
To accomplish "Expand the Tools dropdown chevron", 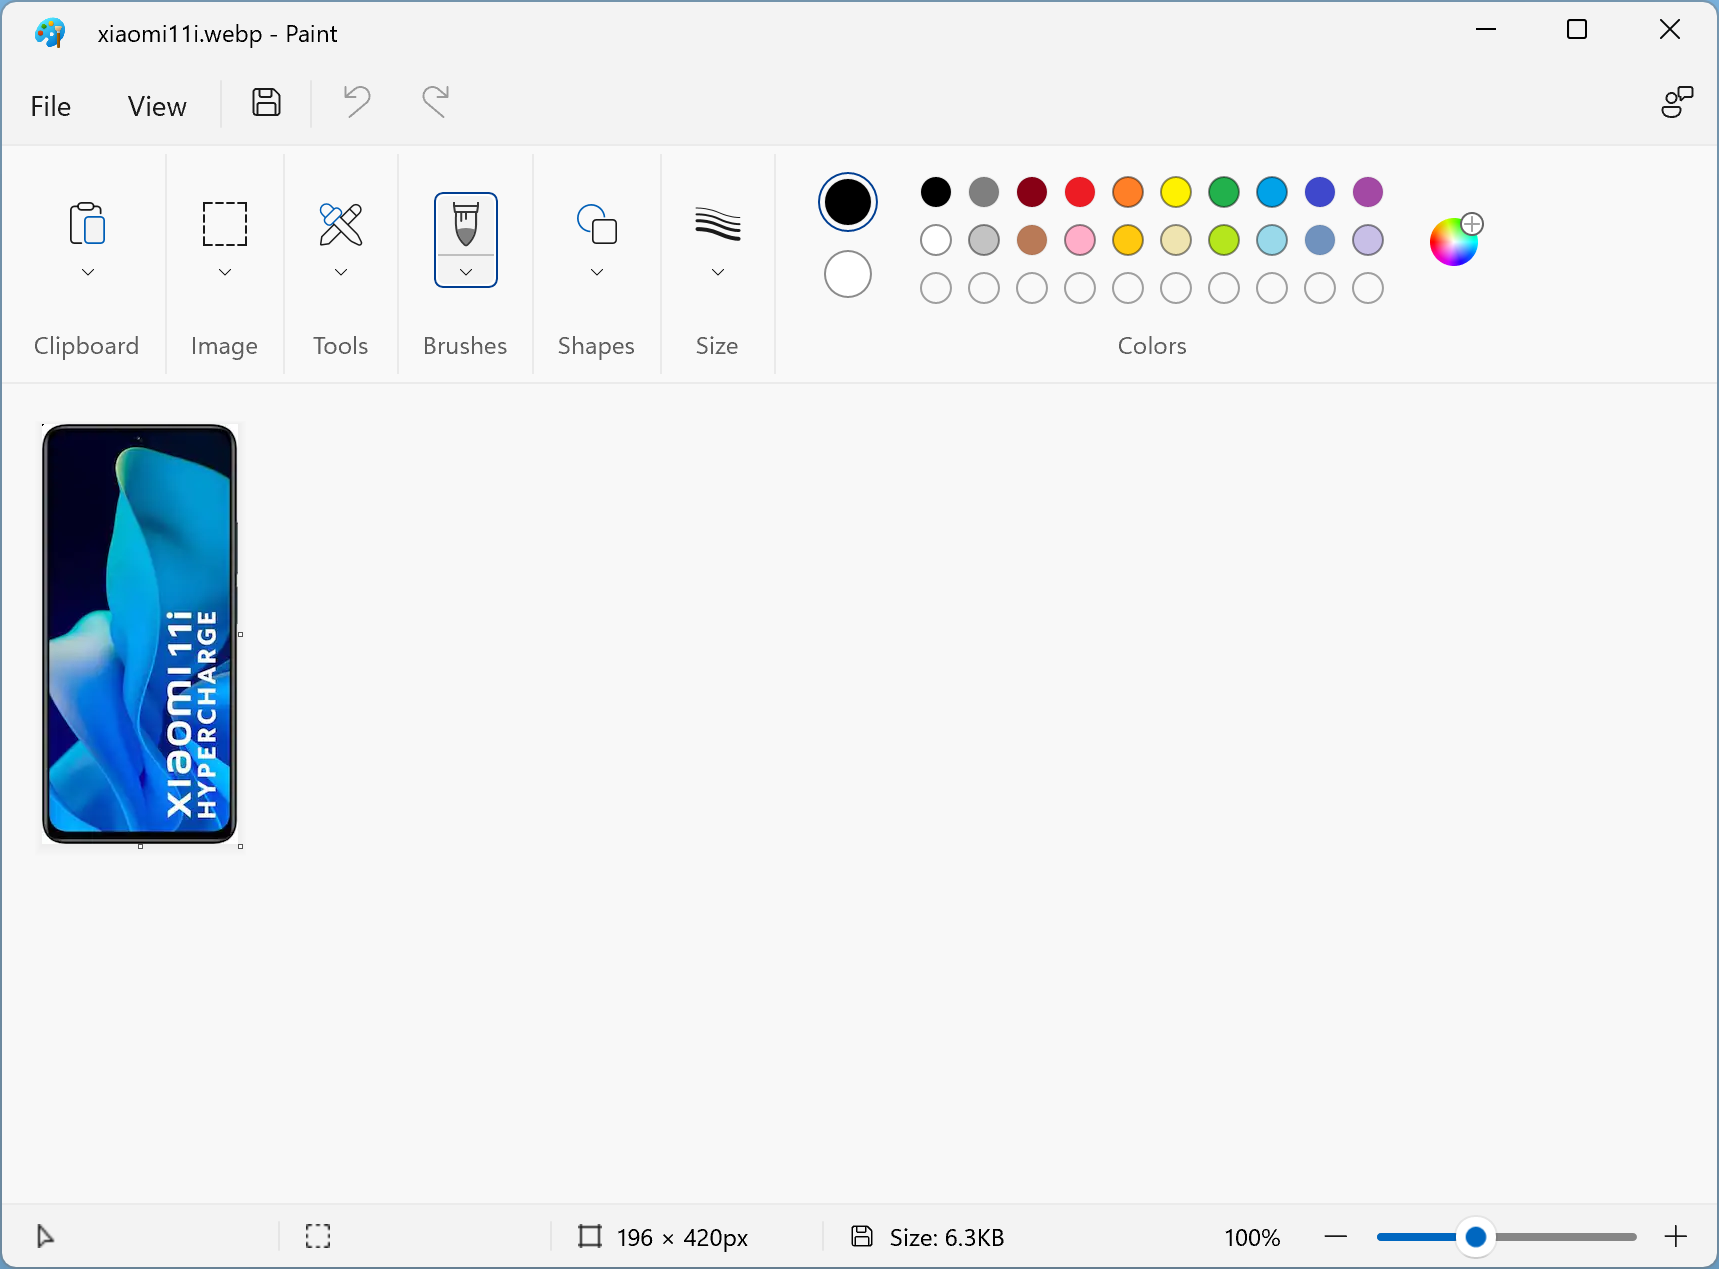I will 341,272.
